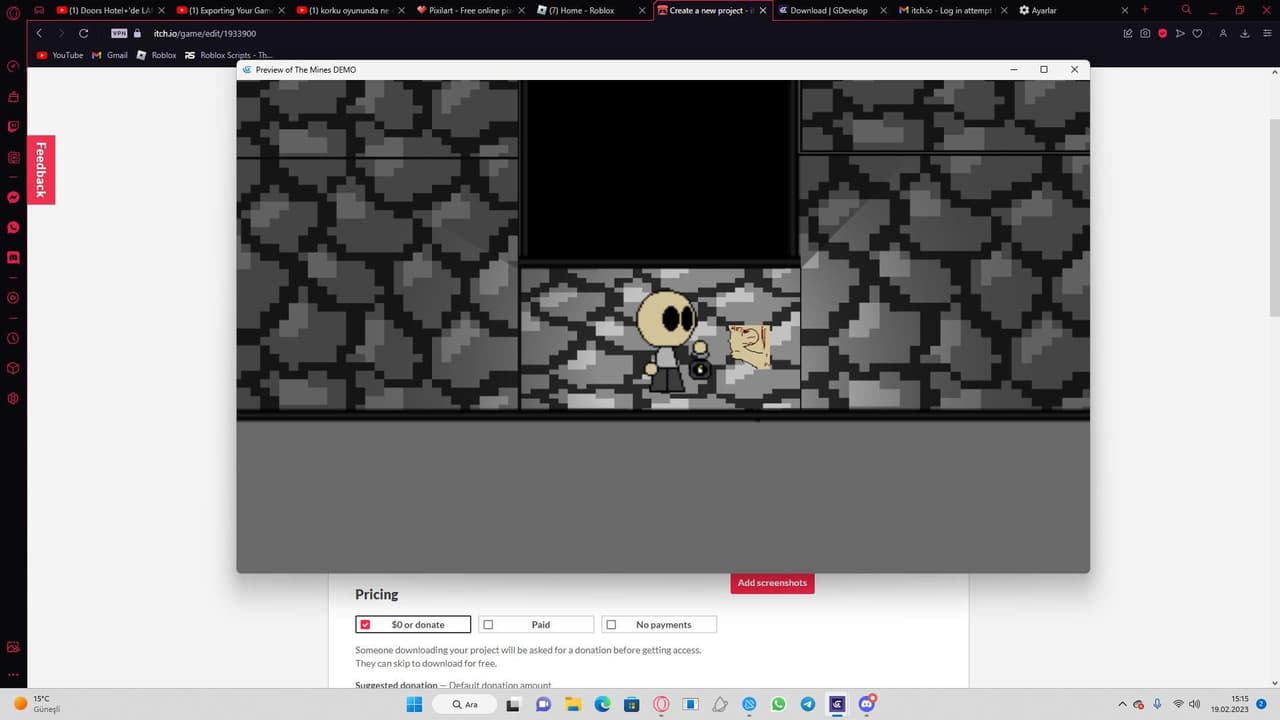This screenshot has height=720, width=1280.
Task: Reload the itch.io page
Action: coord(84,33)
